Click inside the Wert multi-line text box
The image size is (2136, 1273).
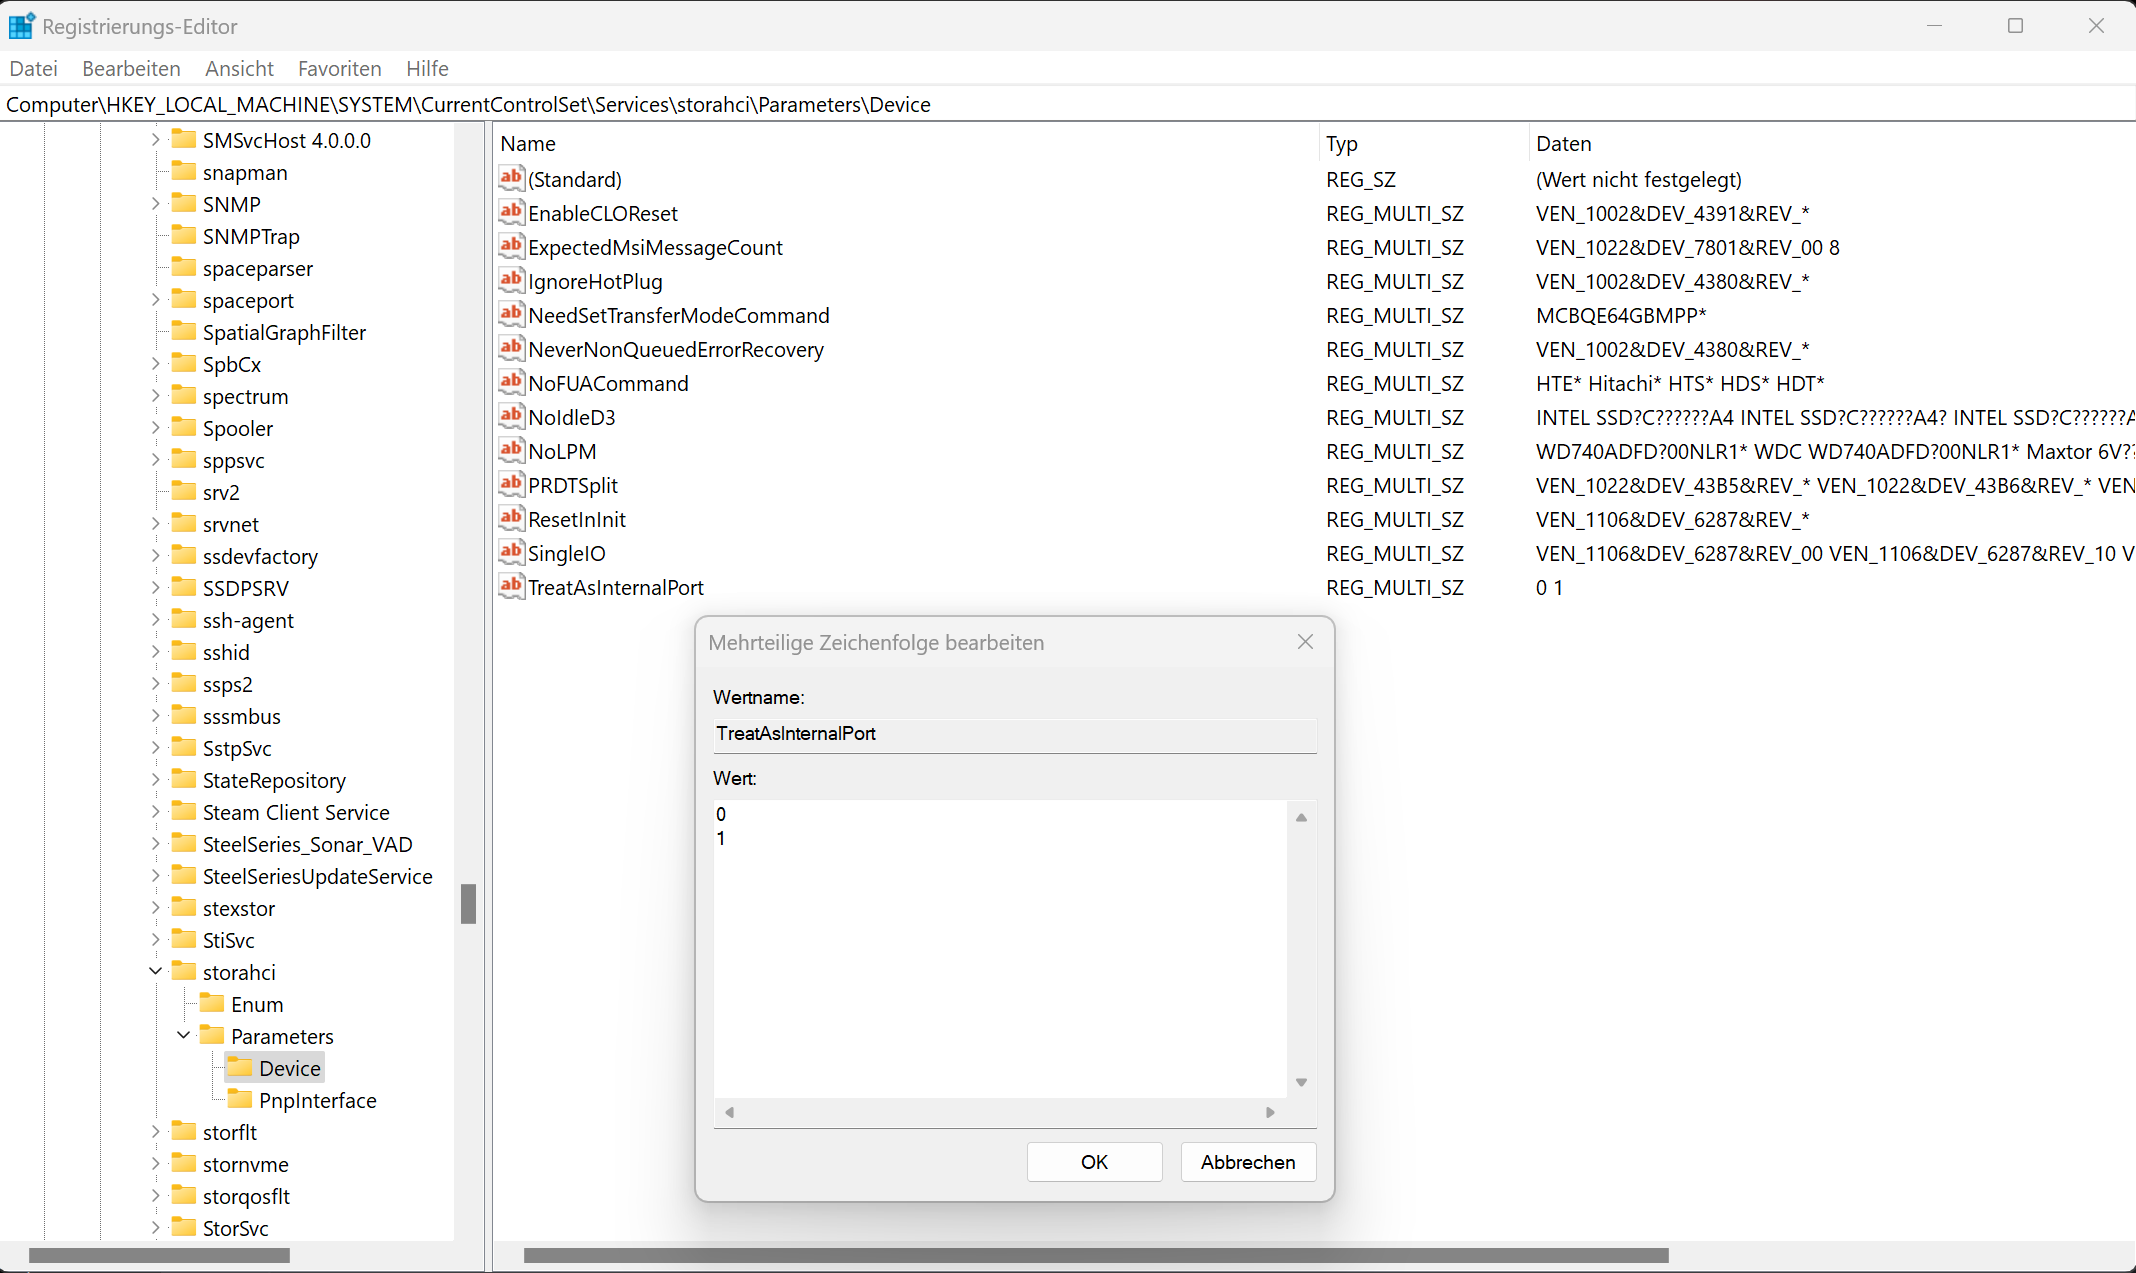pos(1000,950)
